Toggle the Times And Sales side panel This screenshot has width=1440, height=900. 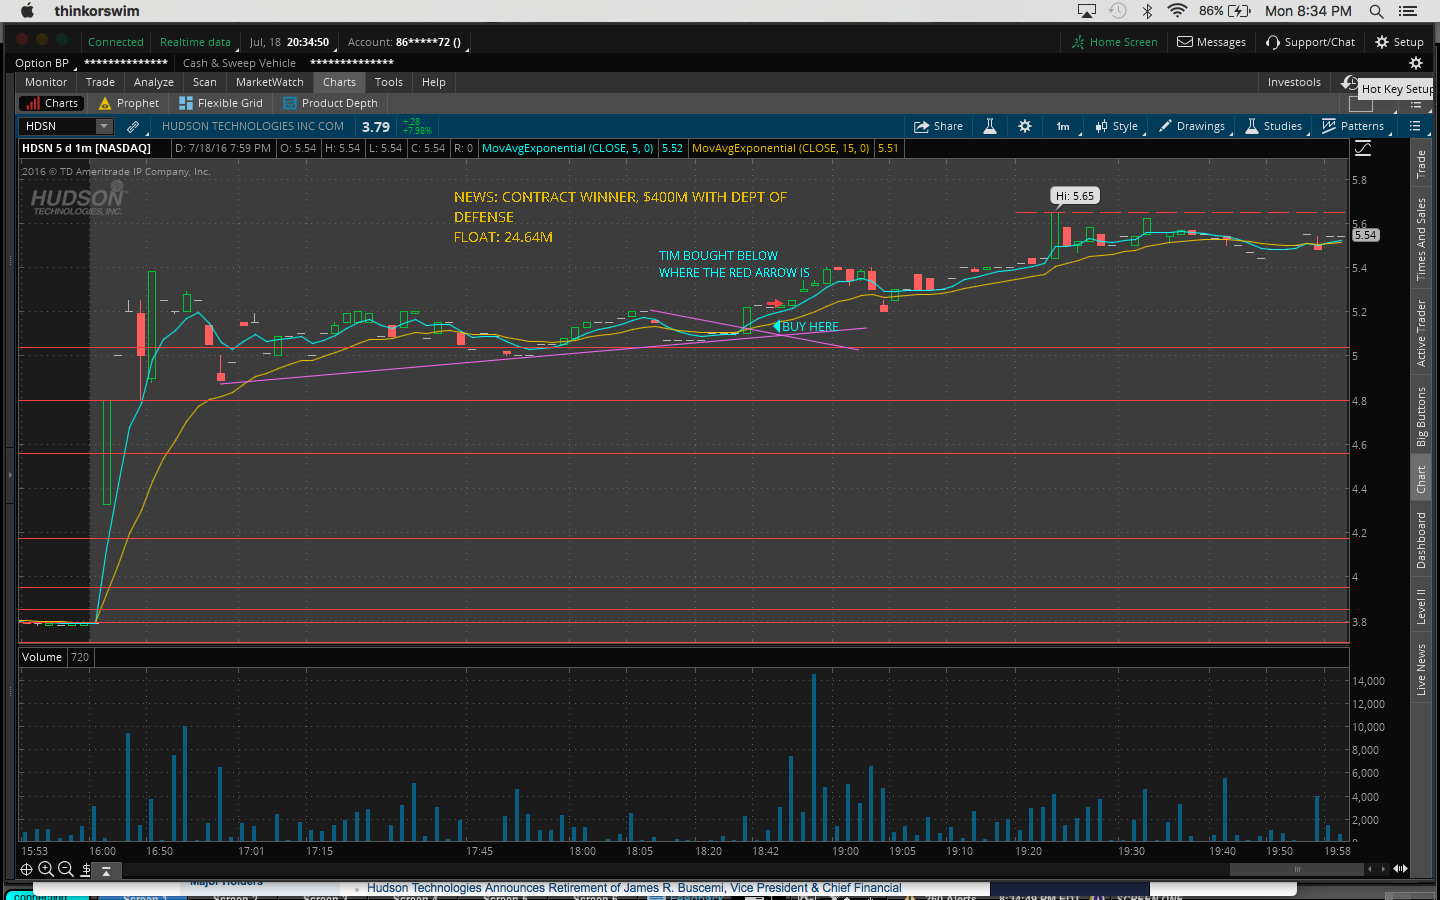[1421, 239]
